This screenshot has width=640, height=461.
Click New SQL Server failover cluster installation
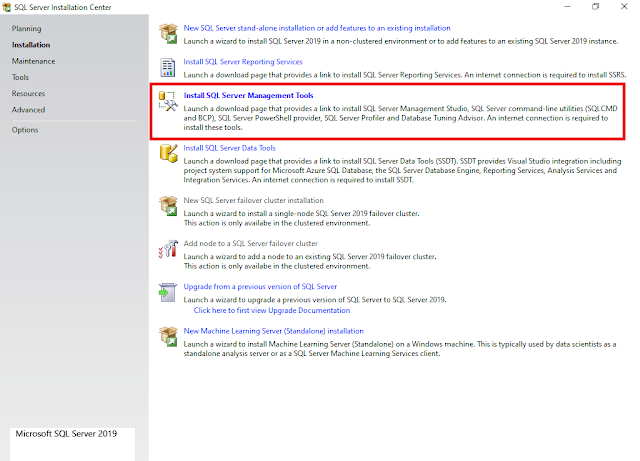253,200
